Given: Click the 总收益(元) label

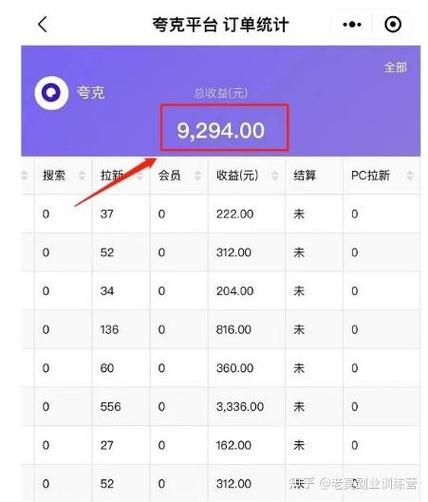Looking at the screenshot, I should pyautogui.click(x=220, y=93).
